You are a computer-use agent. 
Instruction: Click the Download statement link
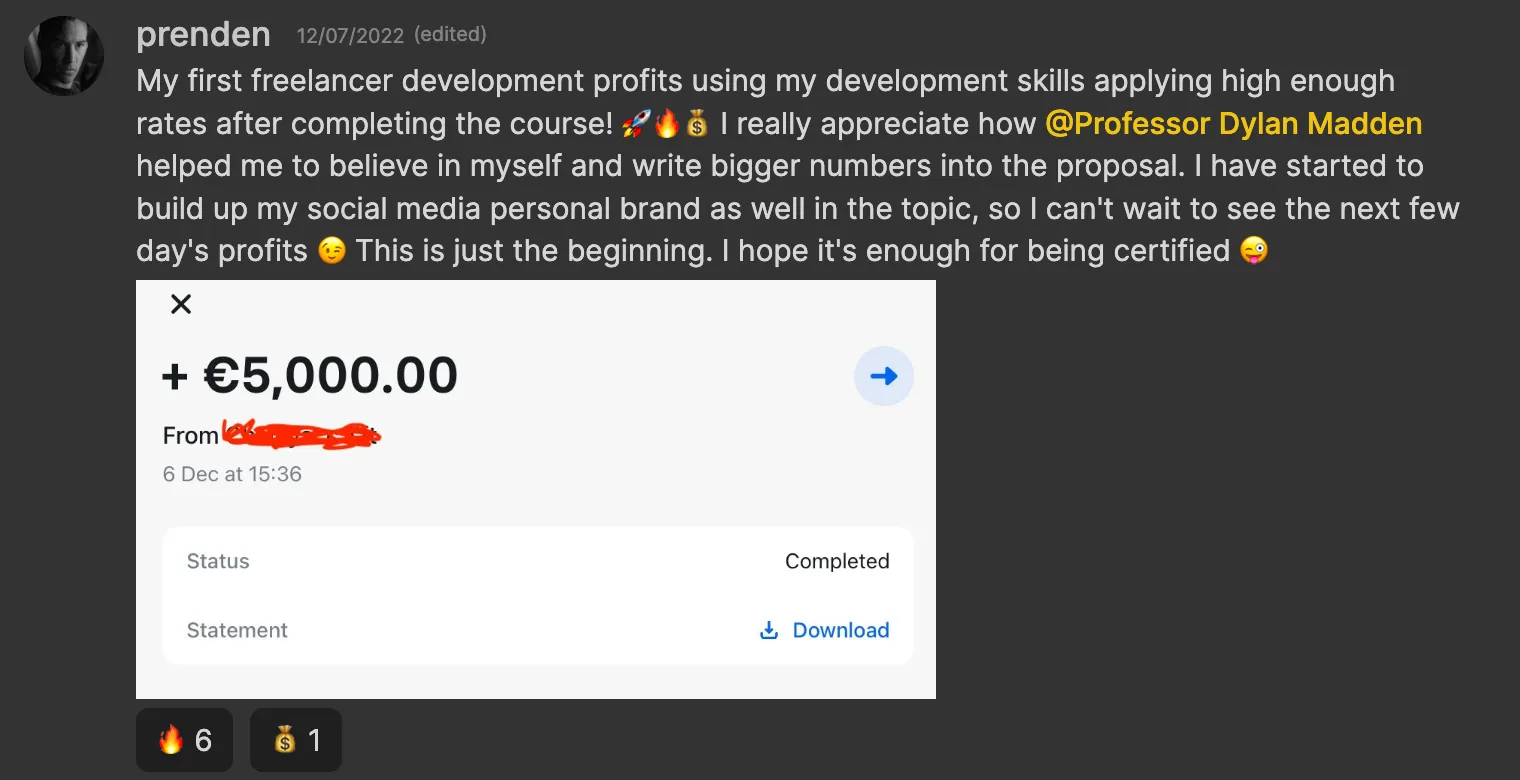(840, 630)
